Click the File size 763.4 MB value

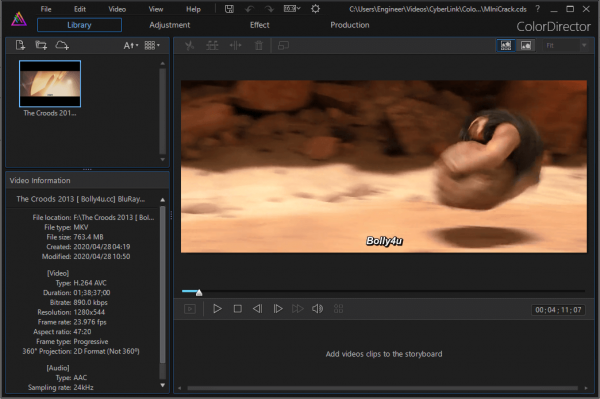[88, 237]
